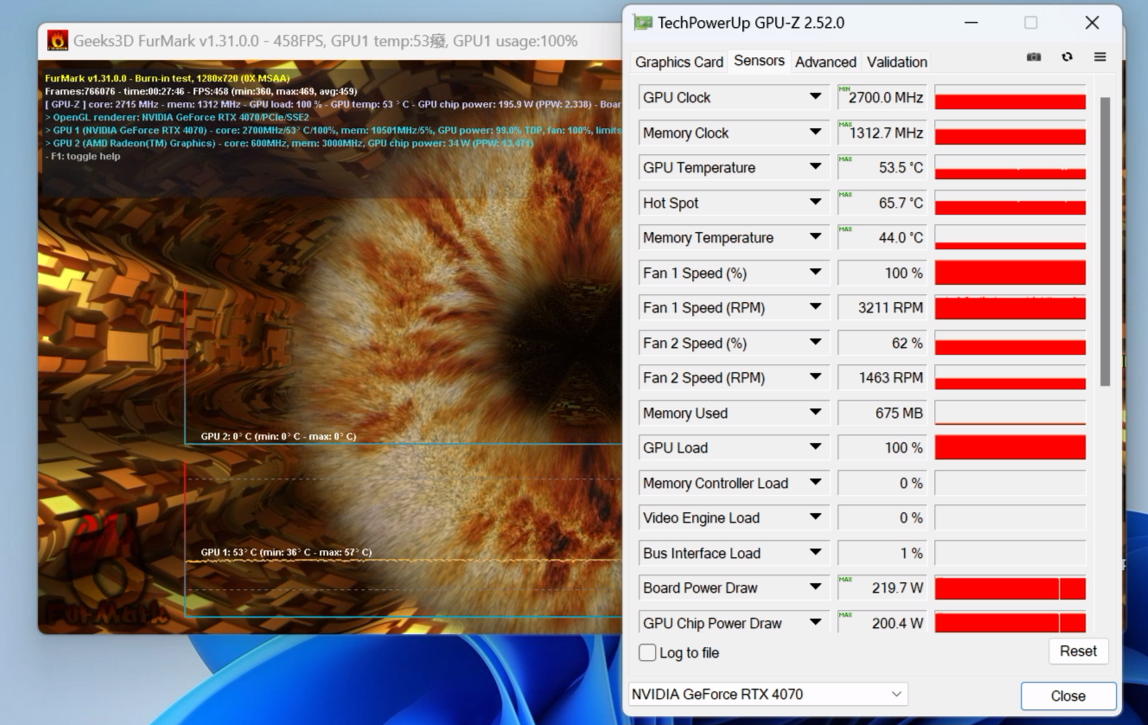The height and width of the screenshot is (725, 1148).
Task: Click the Board Power Draw value field
Action: [882, 588]
